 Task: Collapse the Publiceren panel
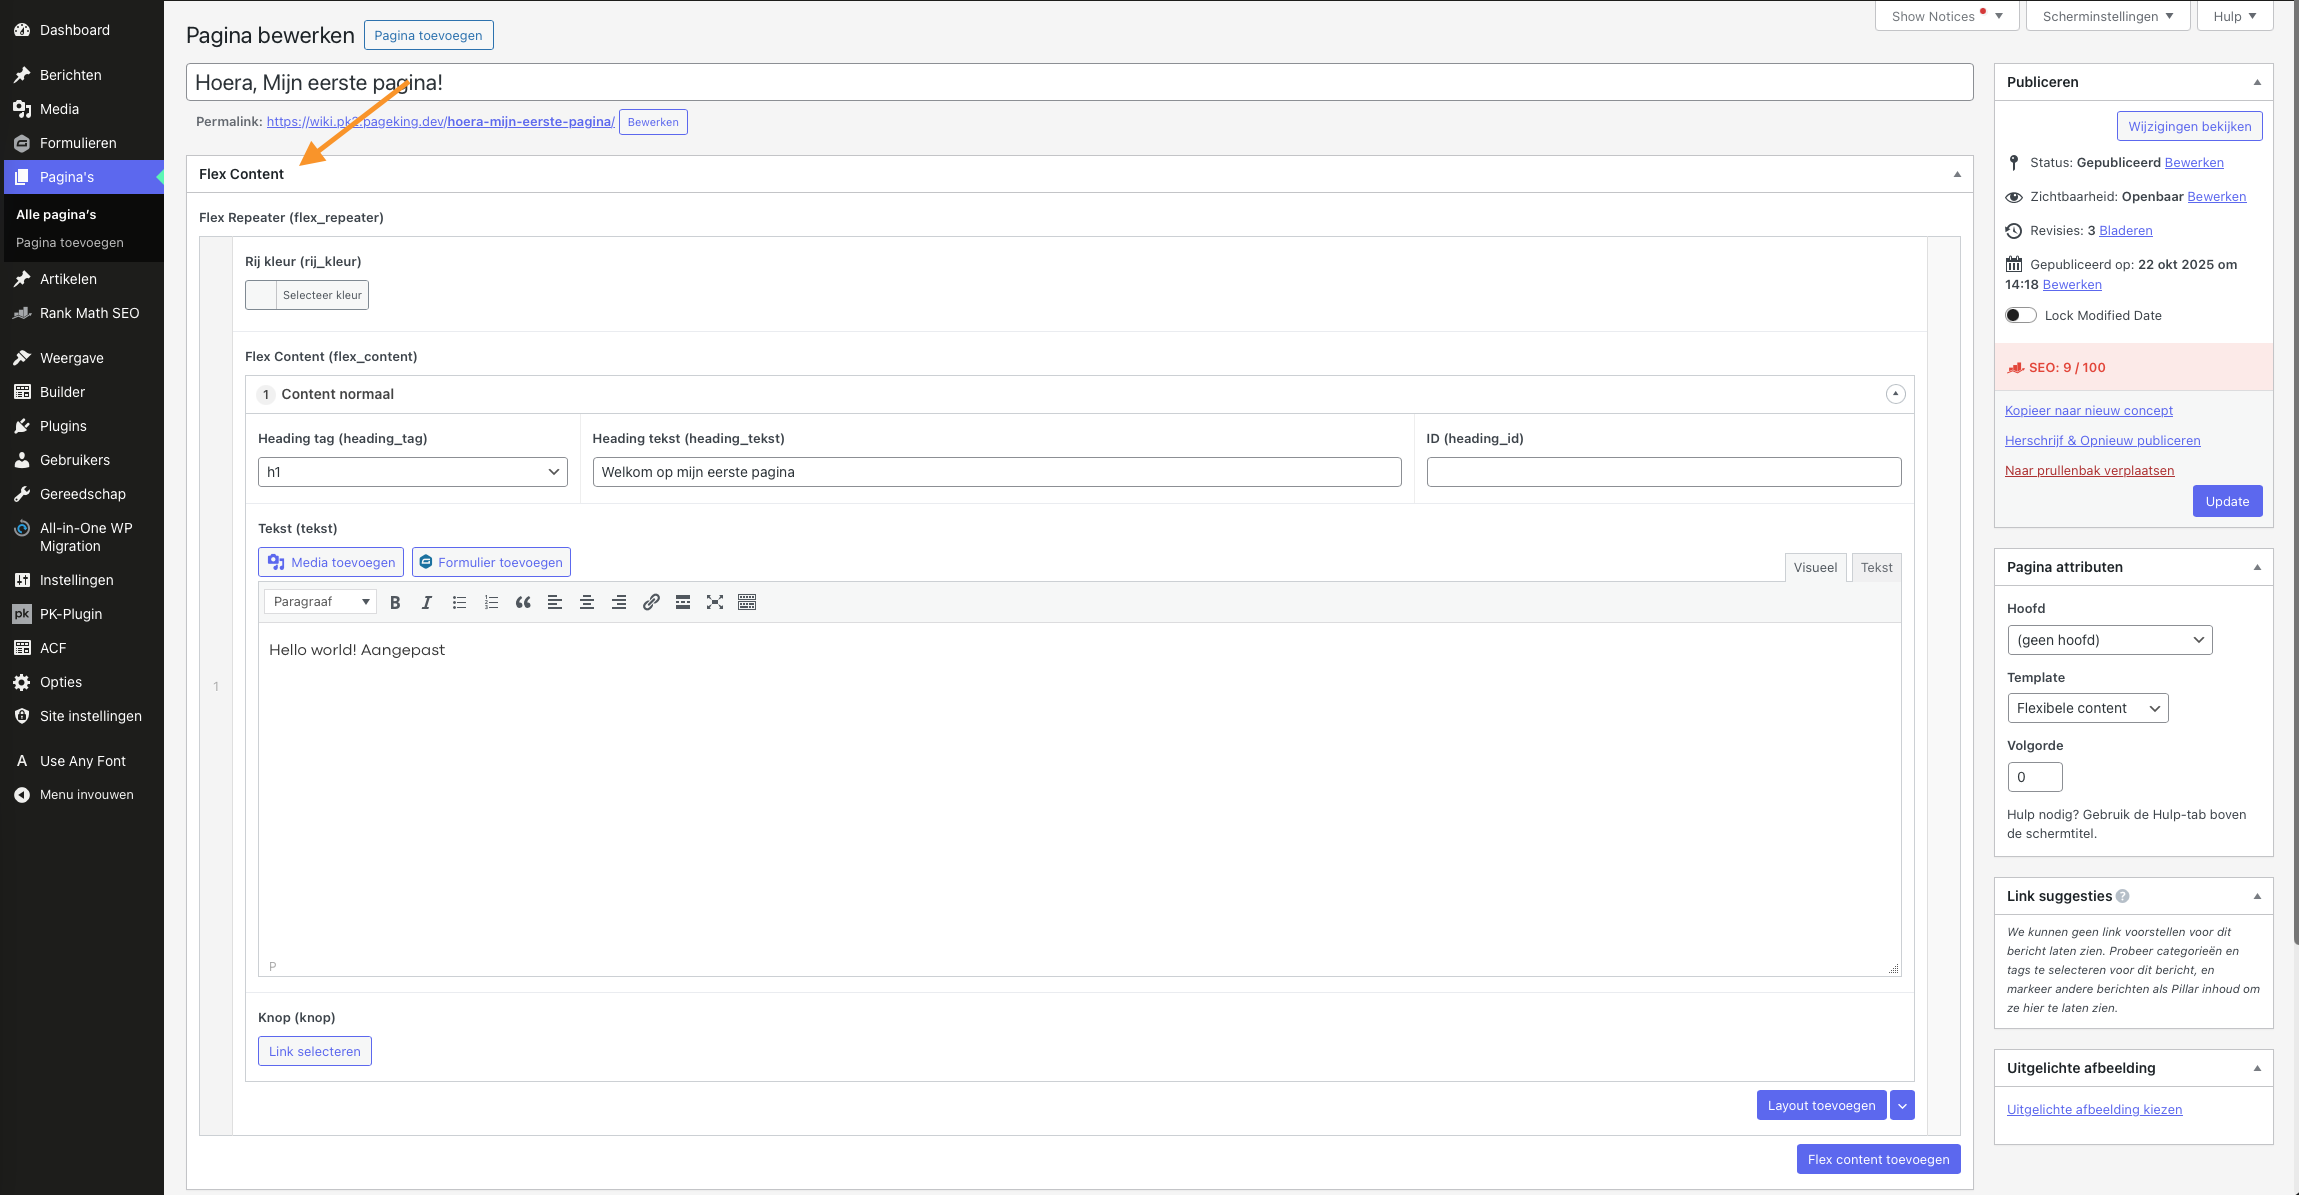2256,82
